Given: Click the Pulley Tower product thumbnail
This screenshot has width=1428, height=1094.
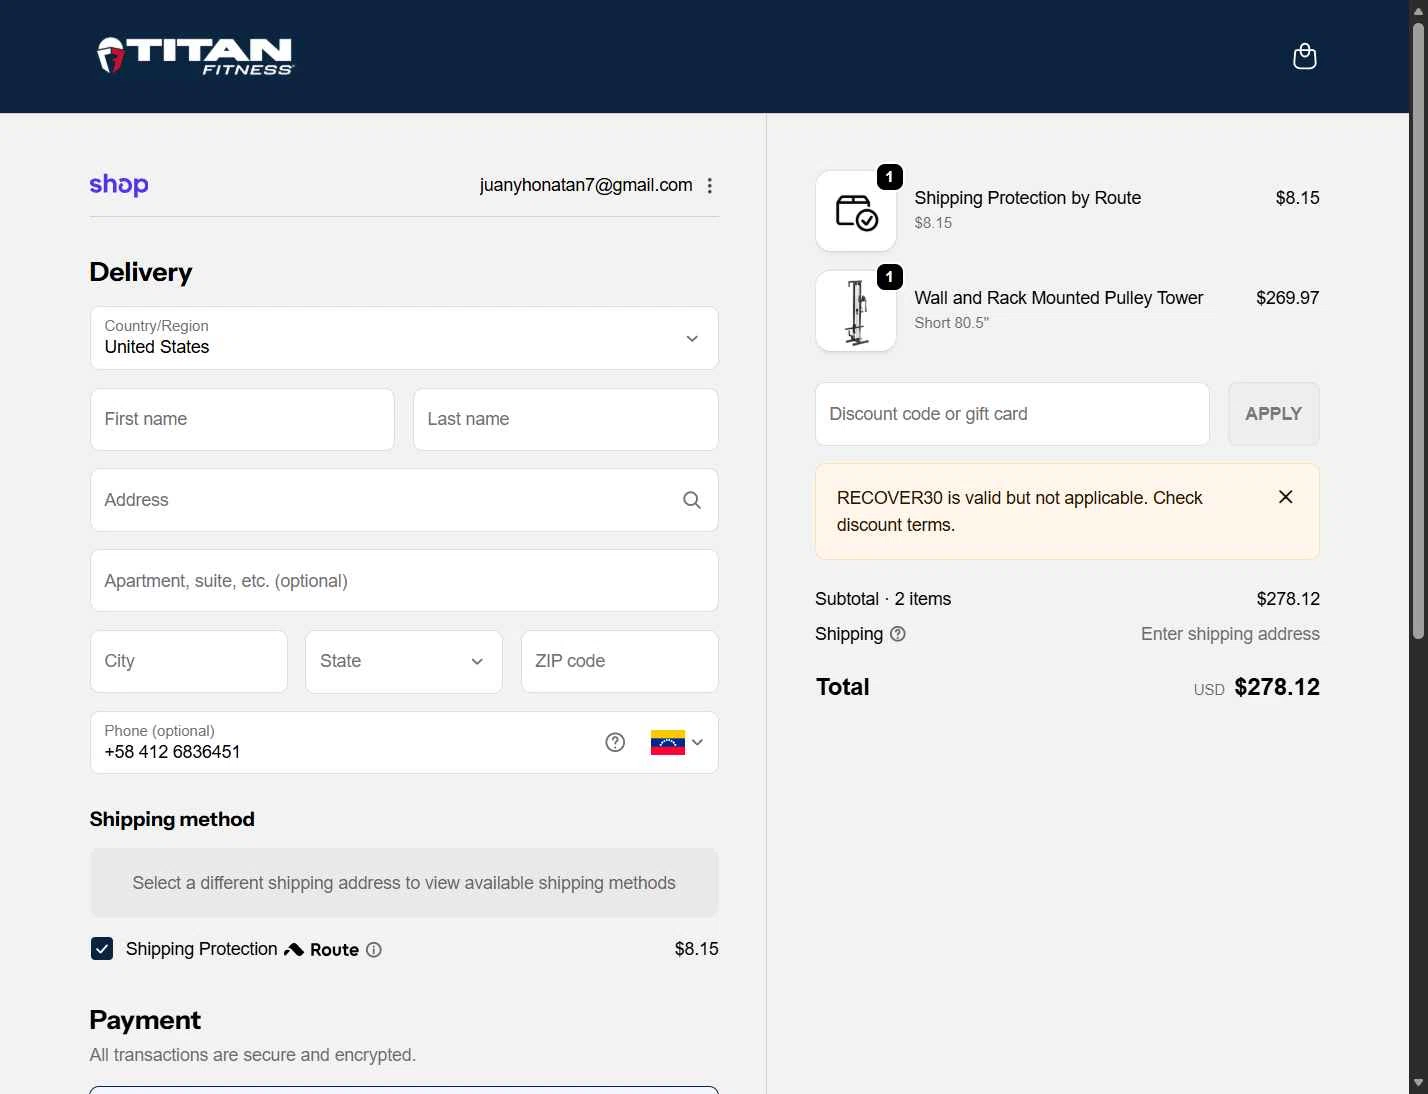Looking at the screenshot, I should click(x=856, y=311).
